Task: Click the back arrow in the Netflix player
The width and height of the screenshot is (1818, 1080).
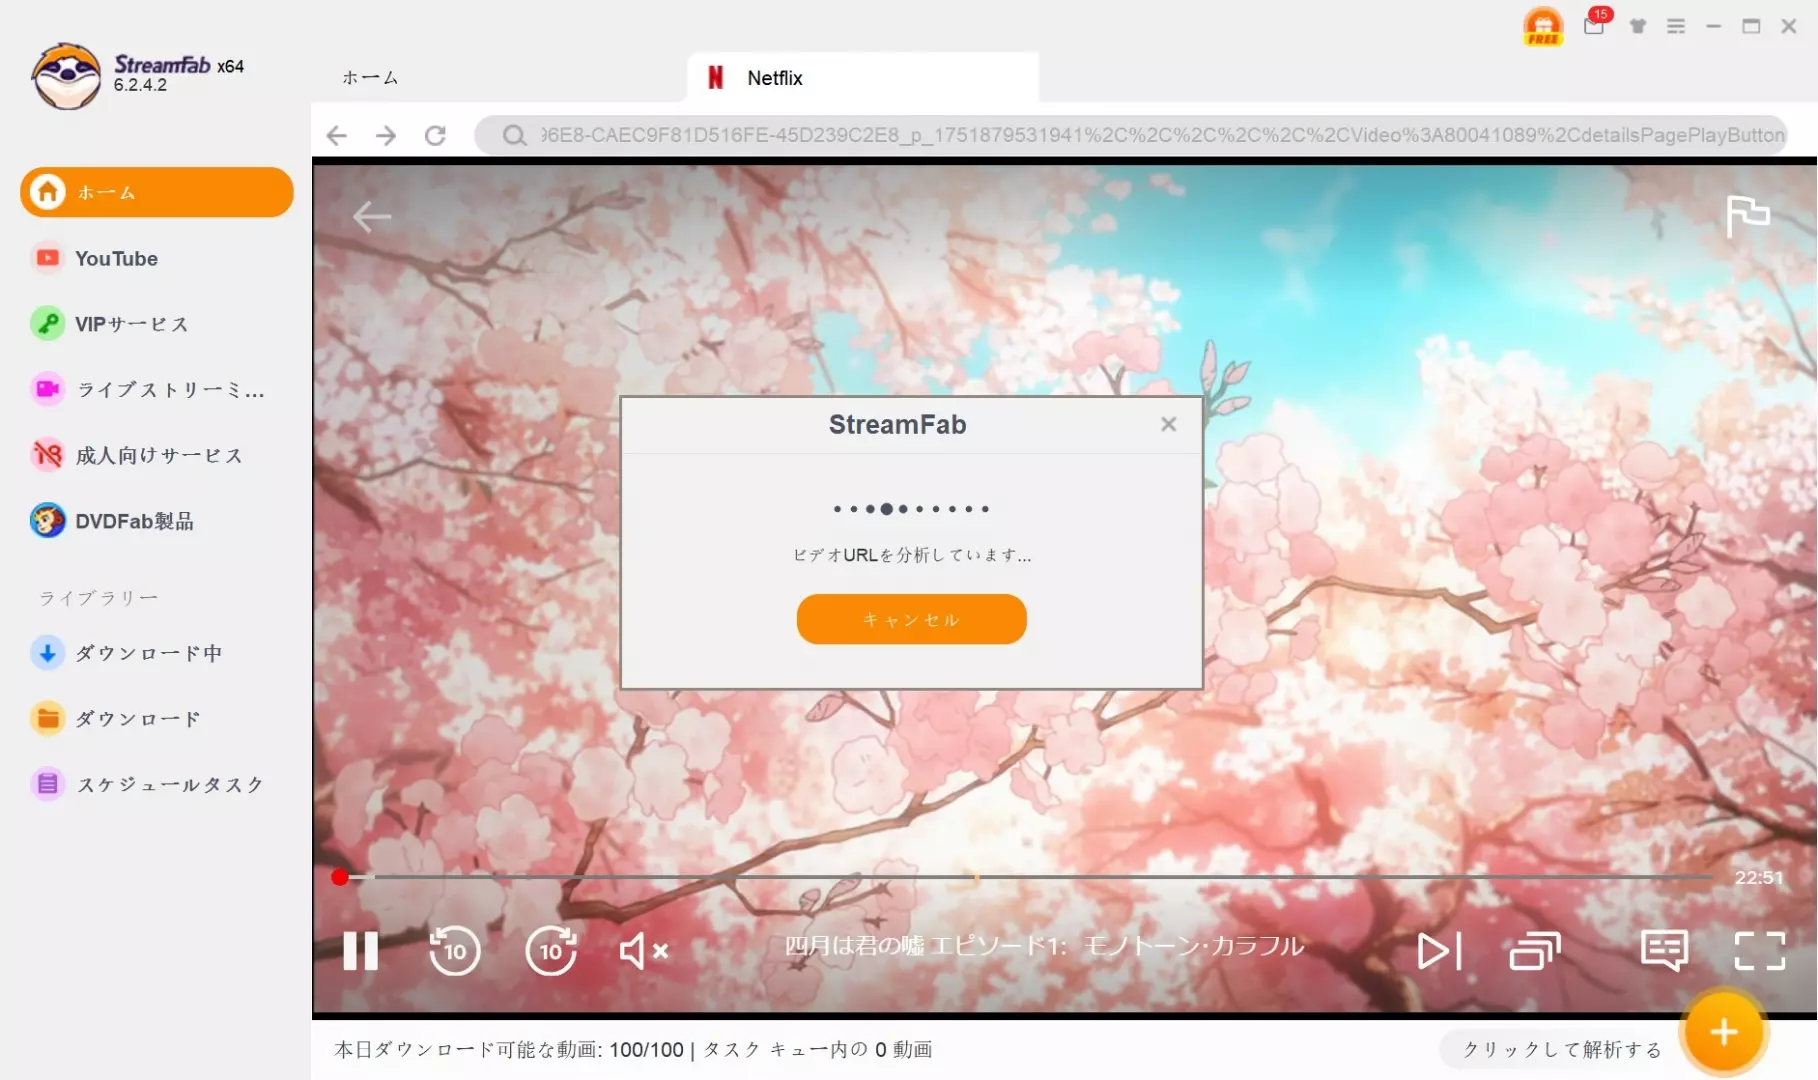Action: [372, 216]
